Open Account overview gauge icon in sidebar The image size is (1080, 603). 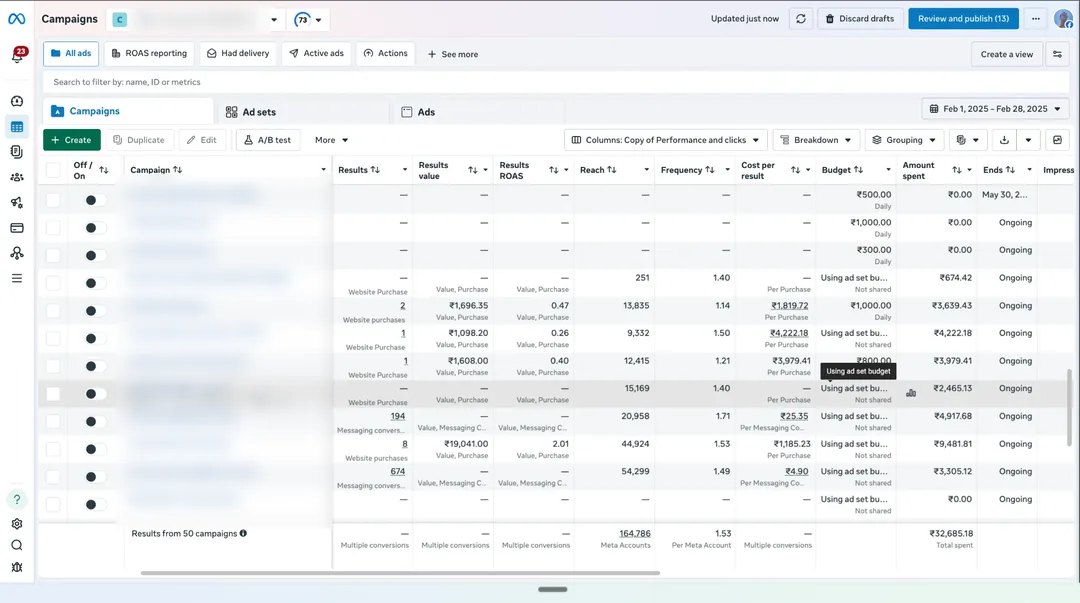[x=17, y=101]
